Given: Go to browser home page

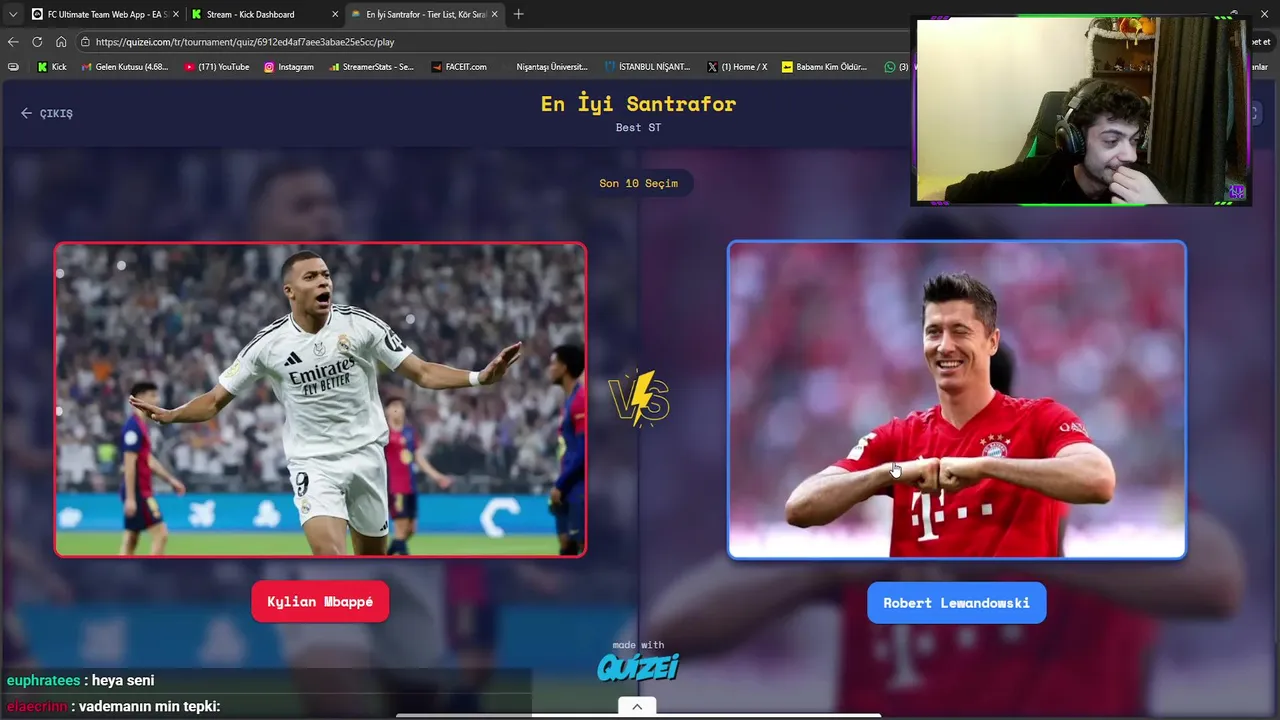Looking at the screenshot, I should tap(61, 42).
